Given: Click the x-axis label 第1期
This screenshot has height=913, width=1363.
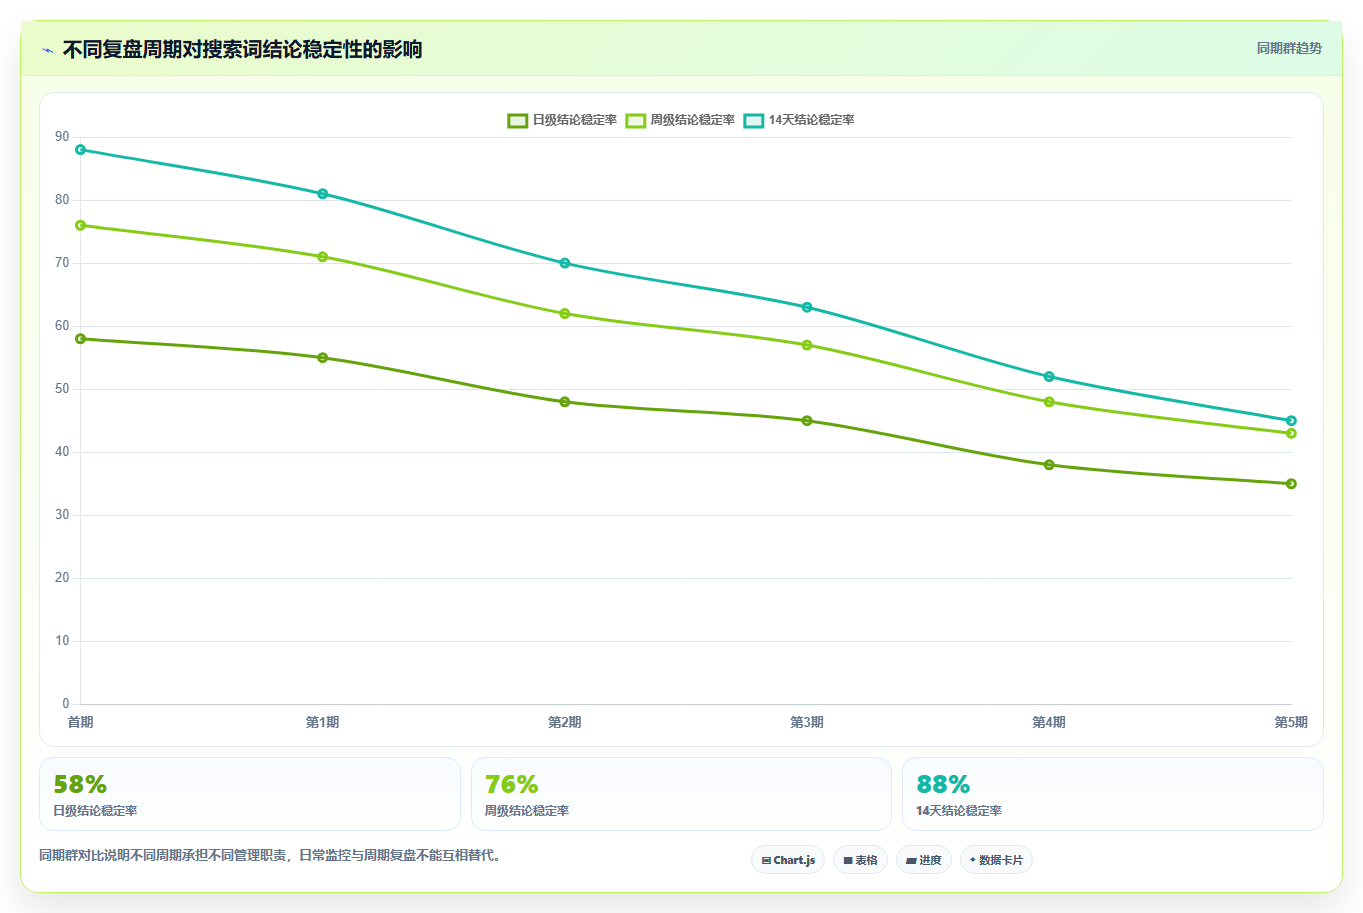Looking at the screenshot, I should click(x=322, y=722).
